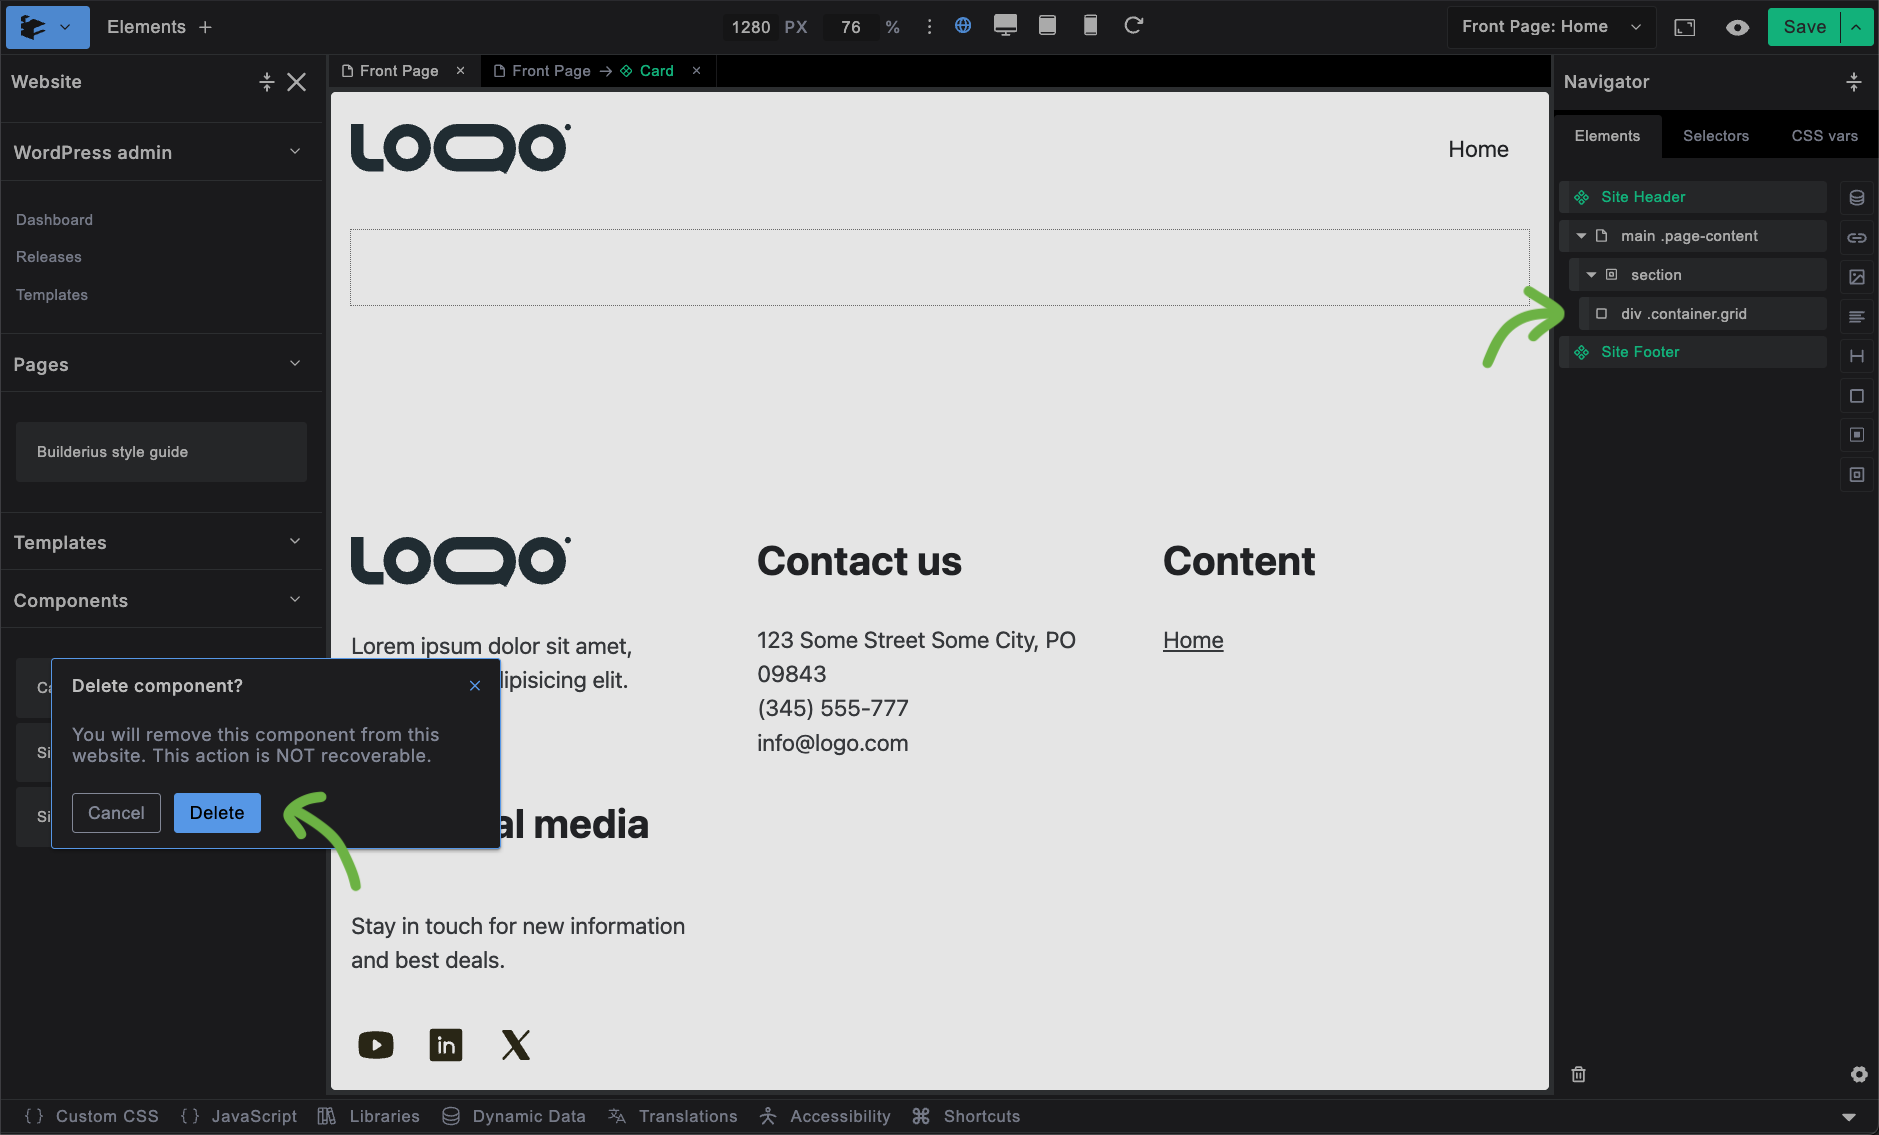
Task: Confirm with the Delete button
Action: pos(217,812)
